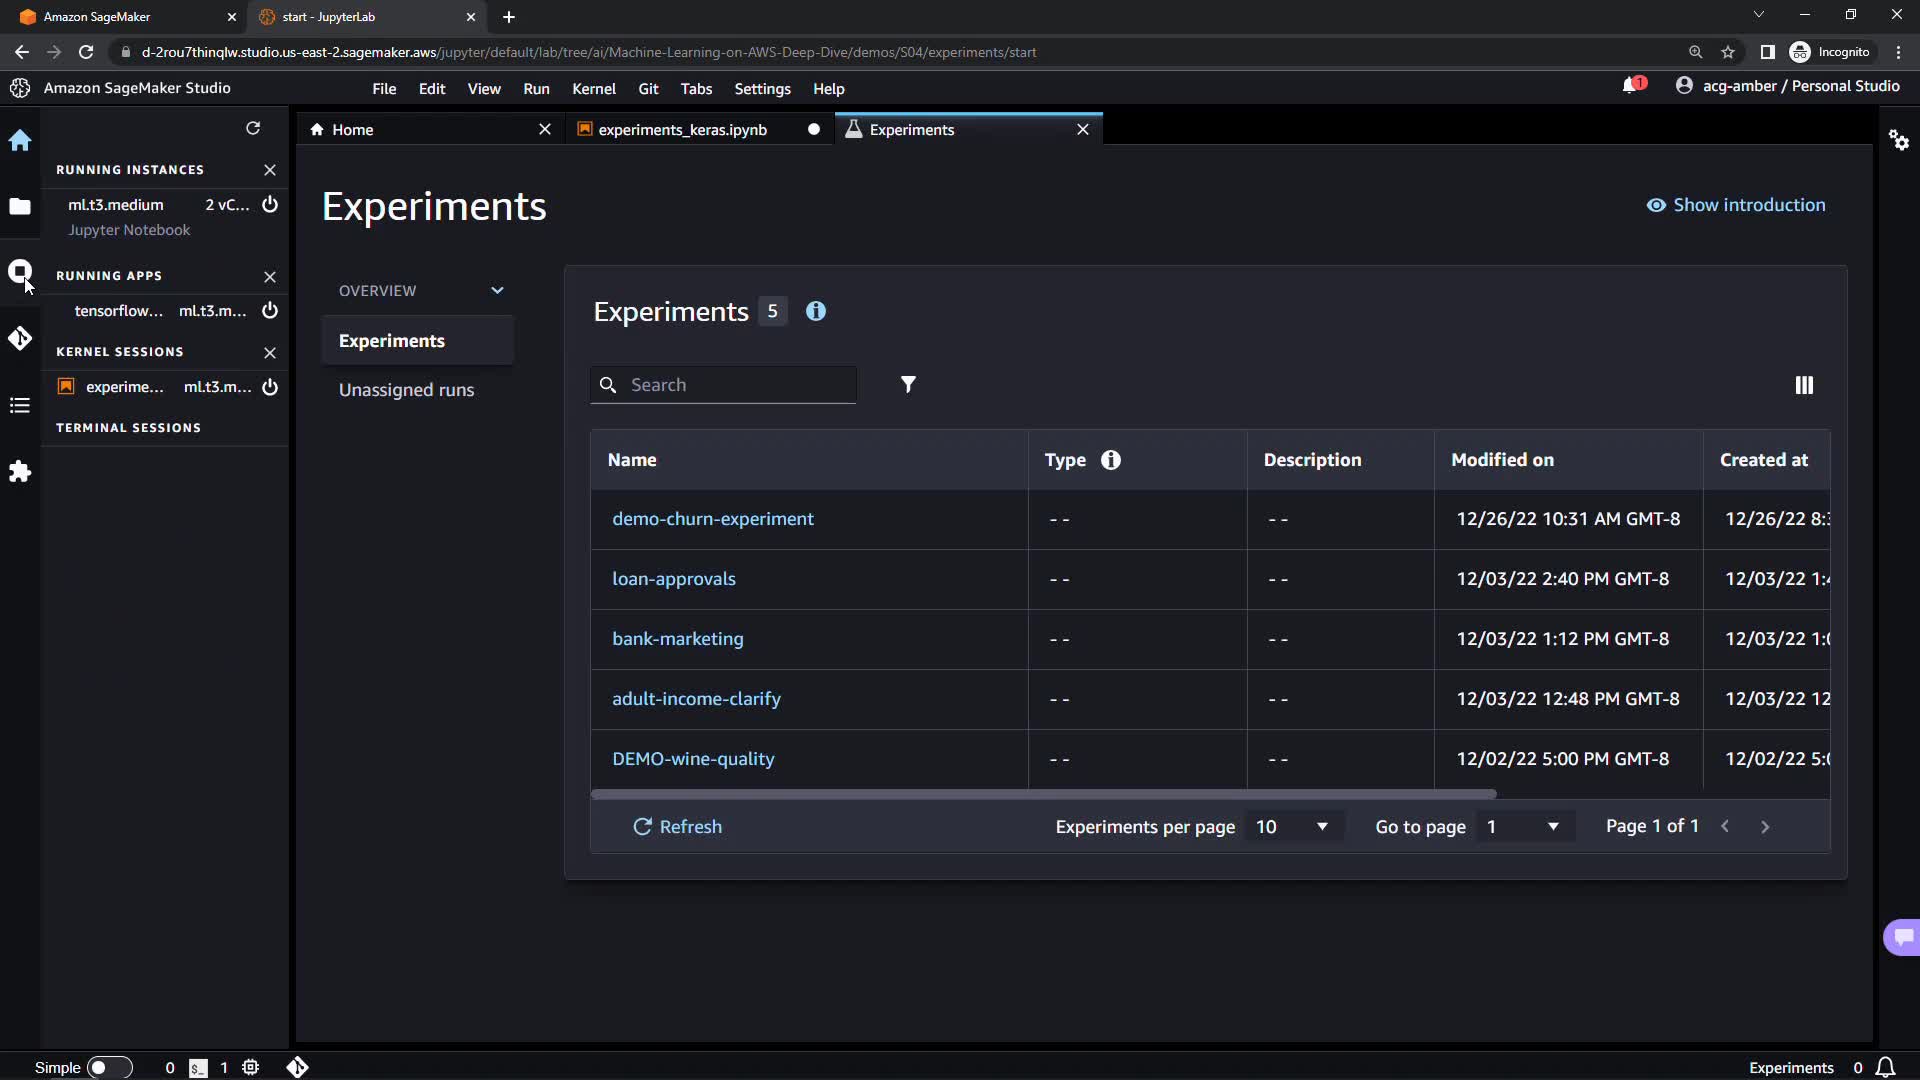The width and height of the screenshot is (1920, 1080).
Task: Open the File Browser folder icon
Action: click(20, 206)
